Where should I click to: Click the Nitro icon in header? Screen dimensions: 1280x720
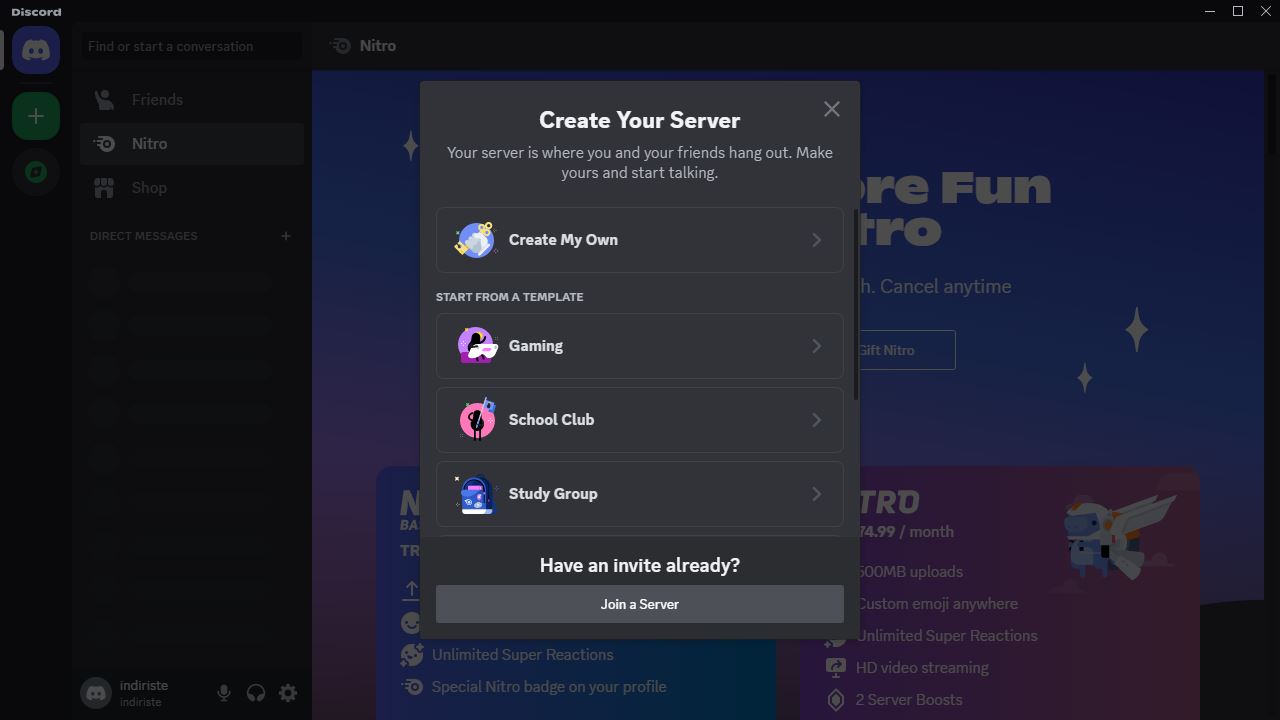[x=341, y=46]
